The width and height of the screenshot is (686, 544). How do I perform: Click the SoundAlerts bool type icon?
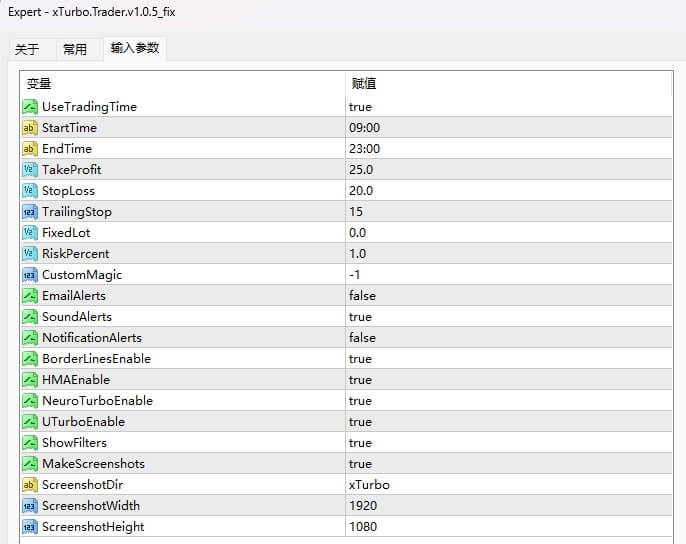point(30,317)
